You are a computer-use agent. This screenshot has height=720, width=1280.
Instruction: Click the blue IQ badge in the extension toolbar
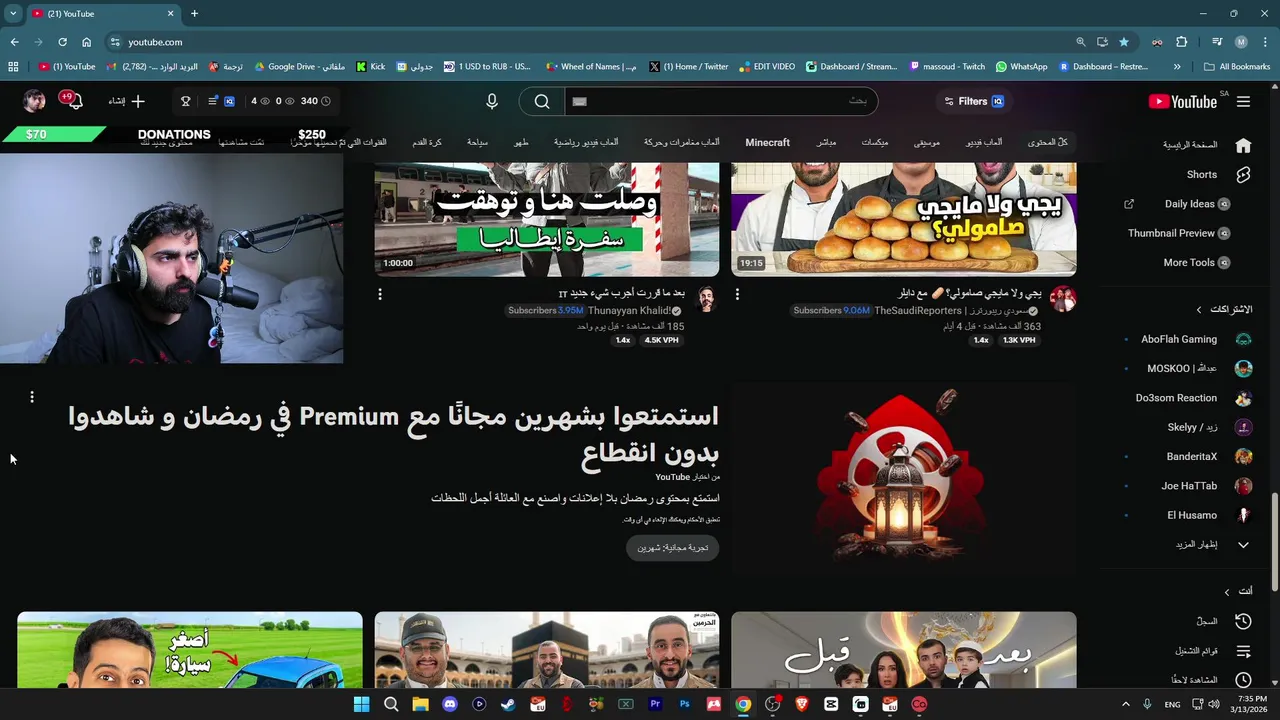pos(229,101)
